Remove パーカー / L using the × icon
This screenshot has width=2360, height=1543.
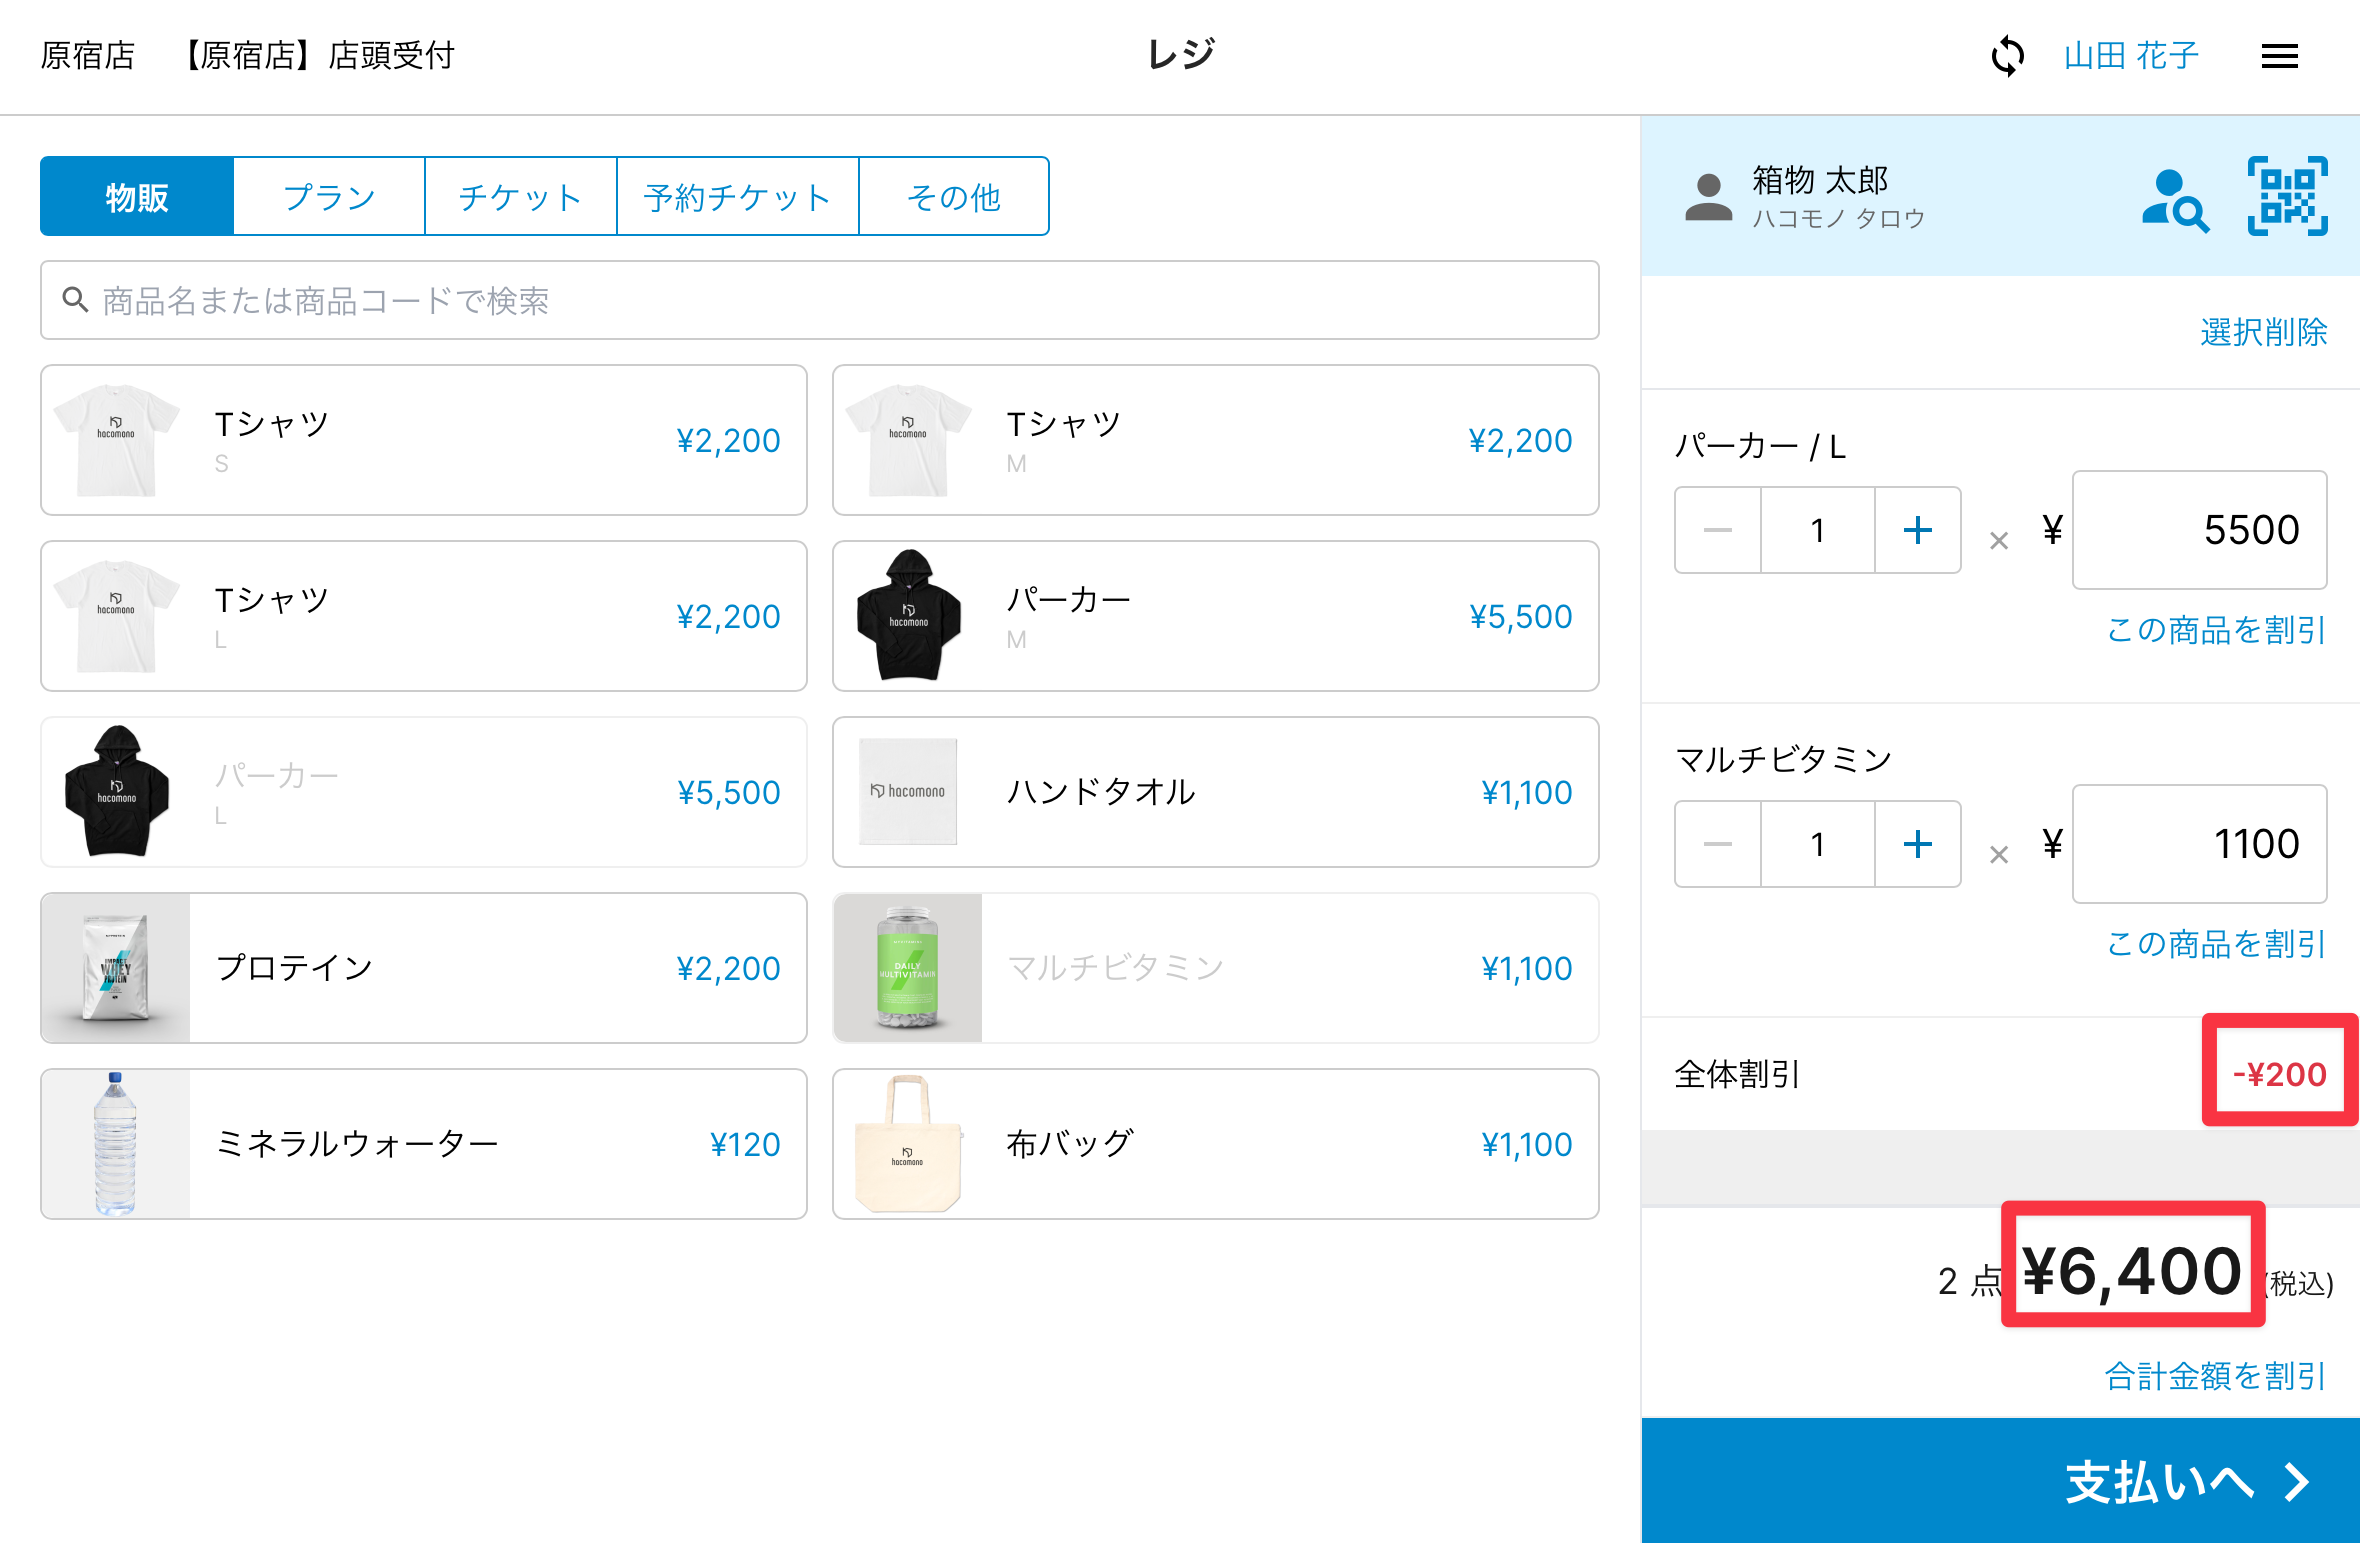pos(1999,541)
